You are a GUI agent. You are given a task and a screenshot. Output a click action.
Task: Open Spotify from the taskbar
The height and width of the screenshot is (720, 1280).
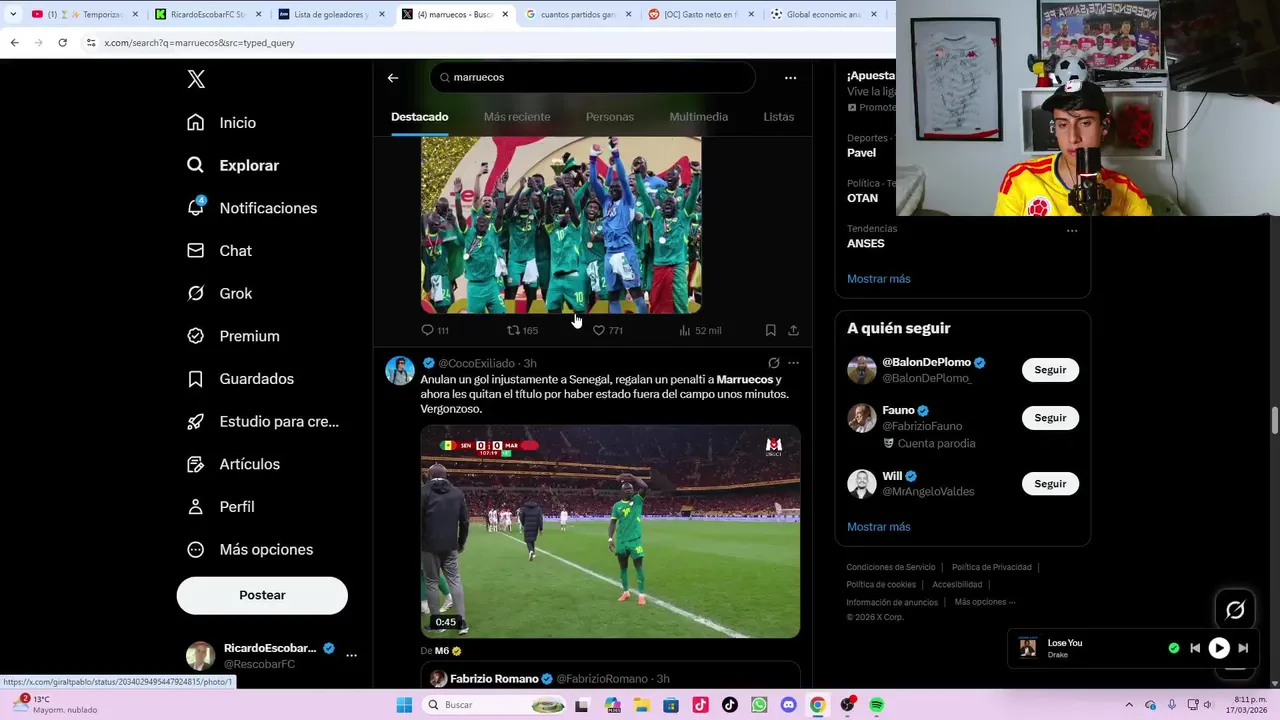pos(876,705)
